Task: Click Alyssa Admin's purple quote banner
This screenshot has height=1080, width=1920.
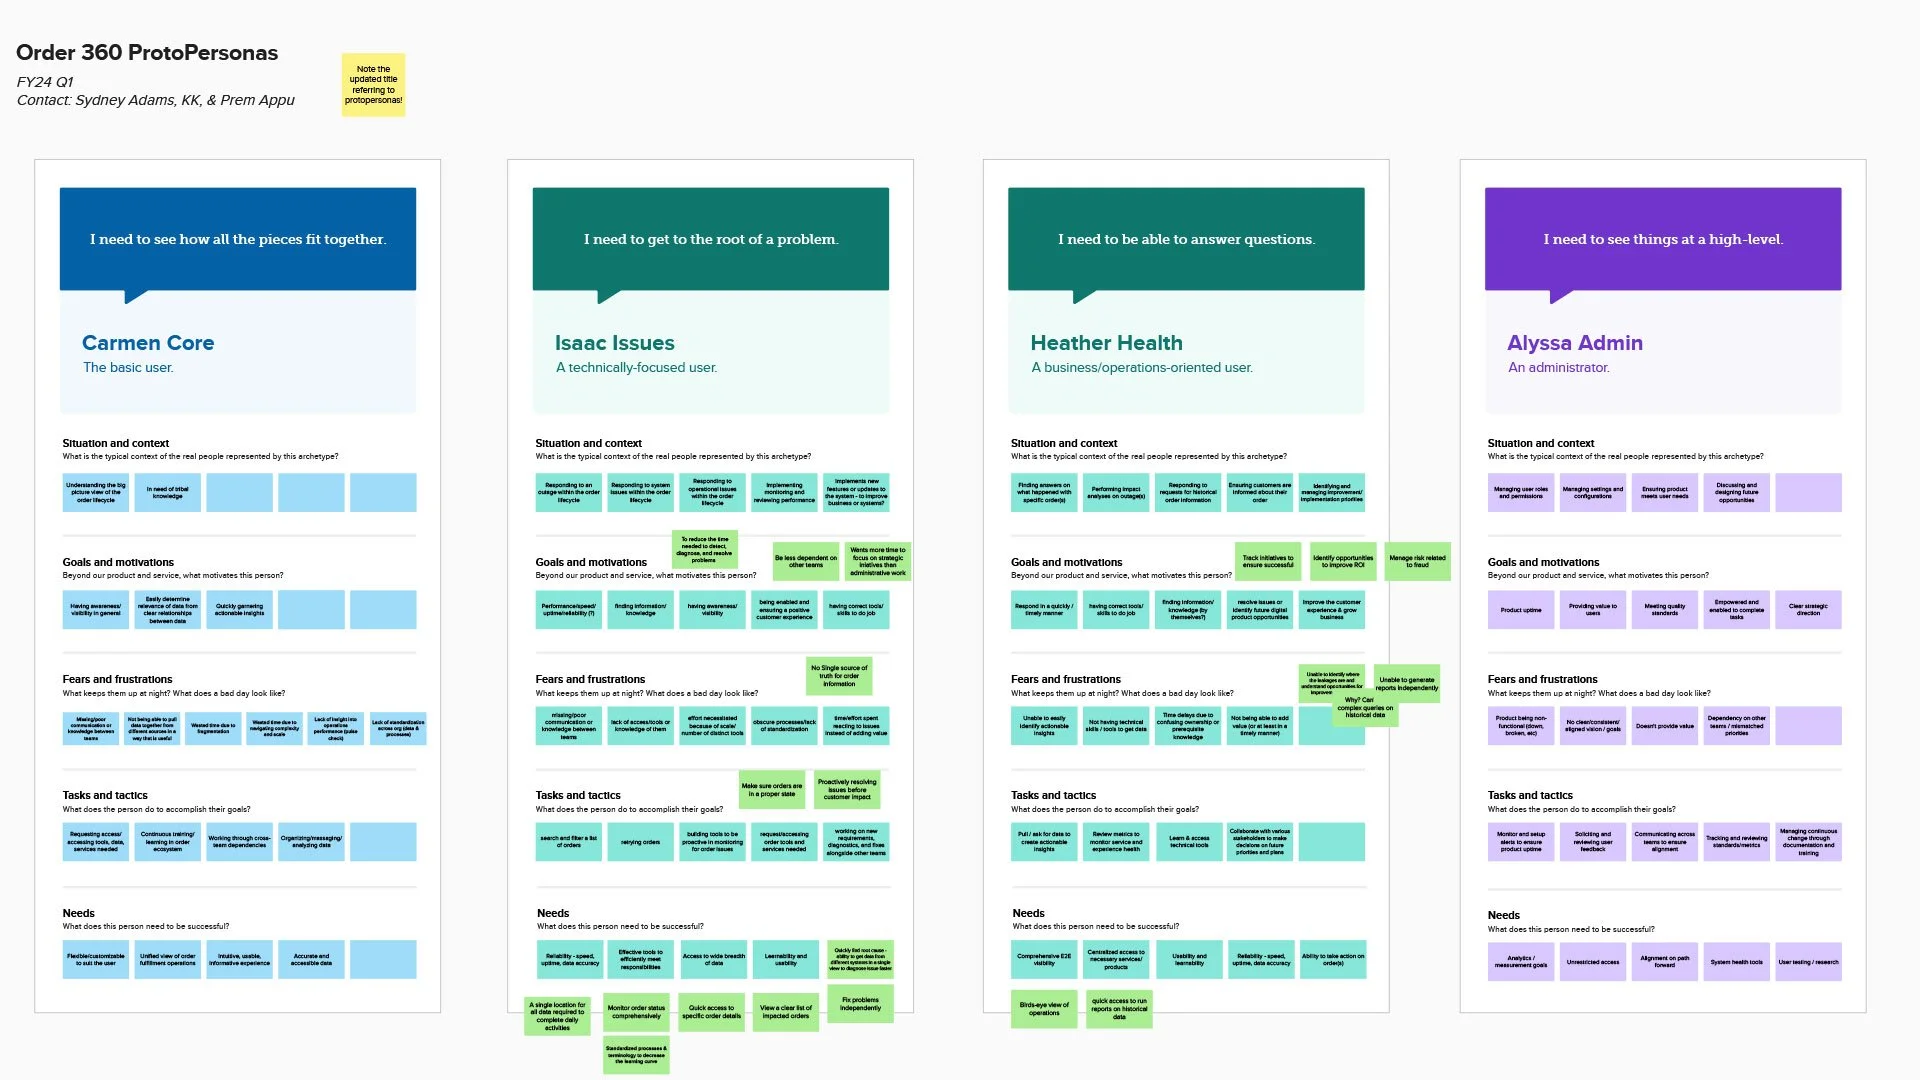Action: click(x=1662, y=239)
